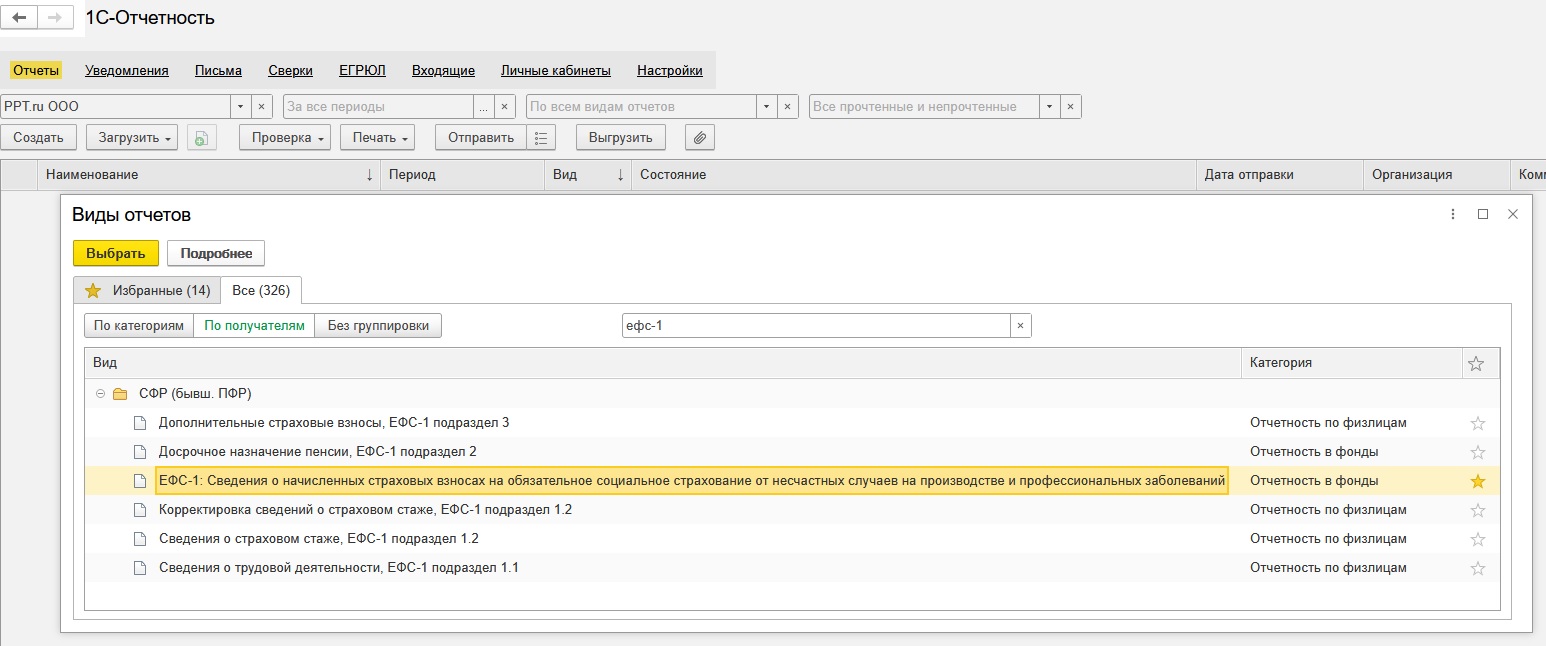The width and height of the screenshot is (1546, 646).
Task: Click the paperclip attachment icon in toolbar
Action: point(700,138)
